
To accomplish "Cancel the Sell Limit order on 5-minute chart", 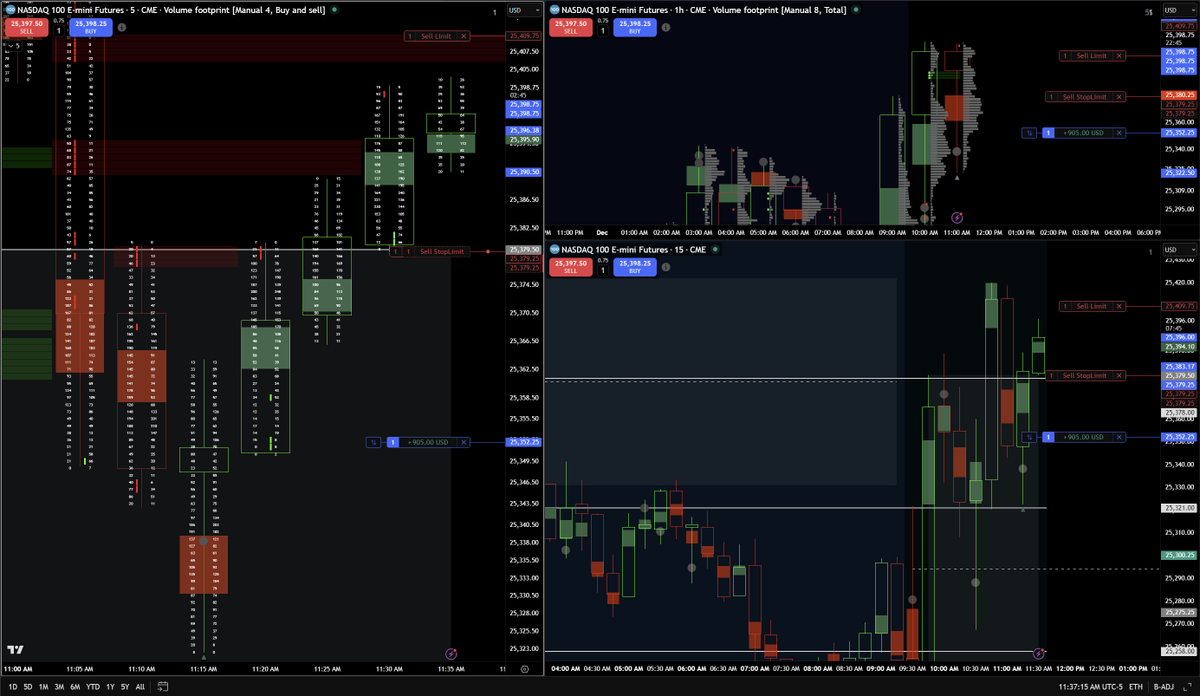I will 464,36.
